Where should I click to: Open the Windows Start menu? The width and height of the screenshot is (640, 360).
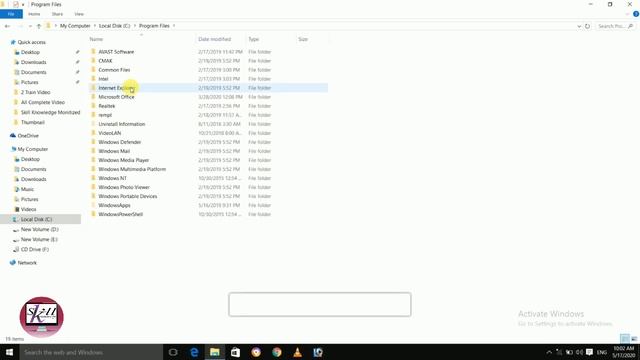pos(9,352)
